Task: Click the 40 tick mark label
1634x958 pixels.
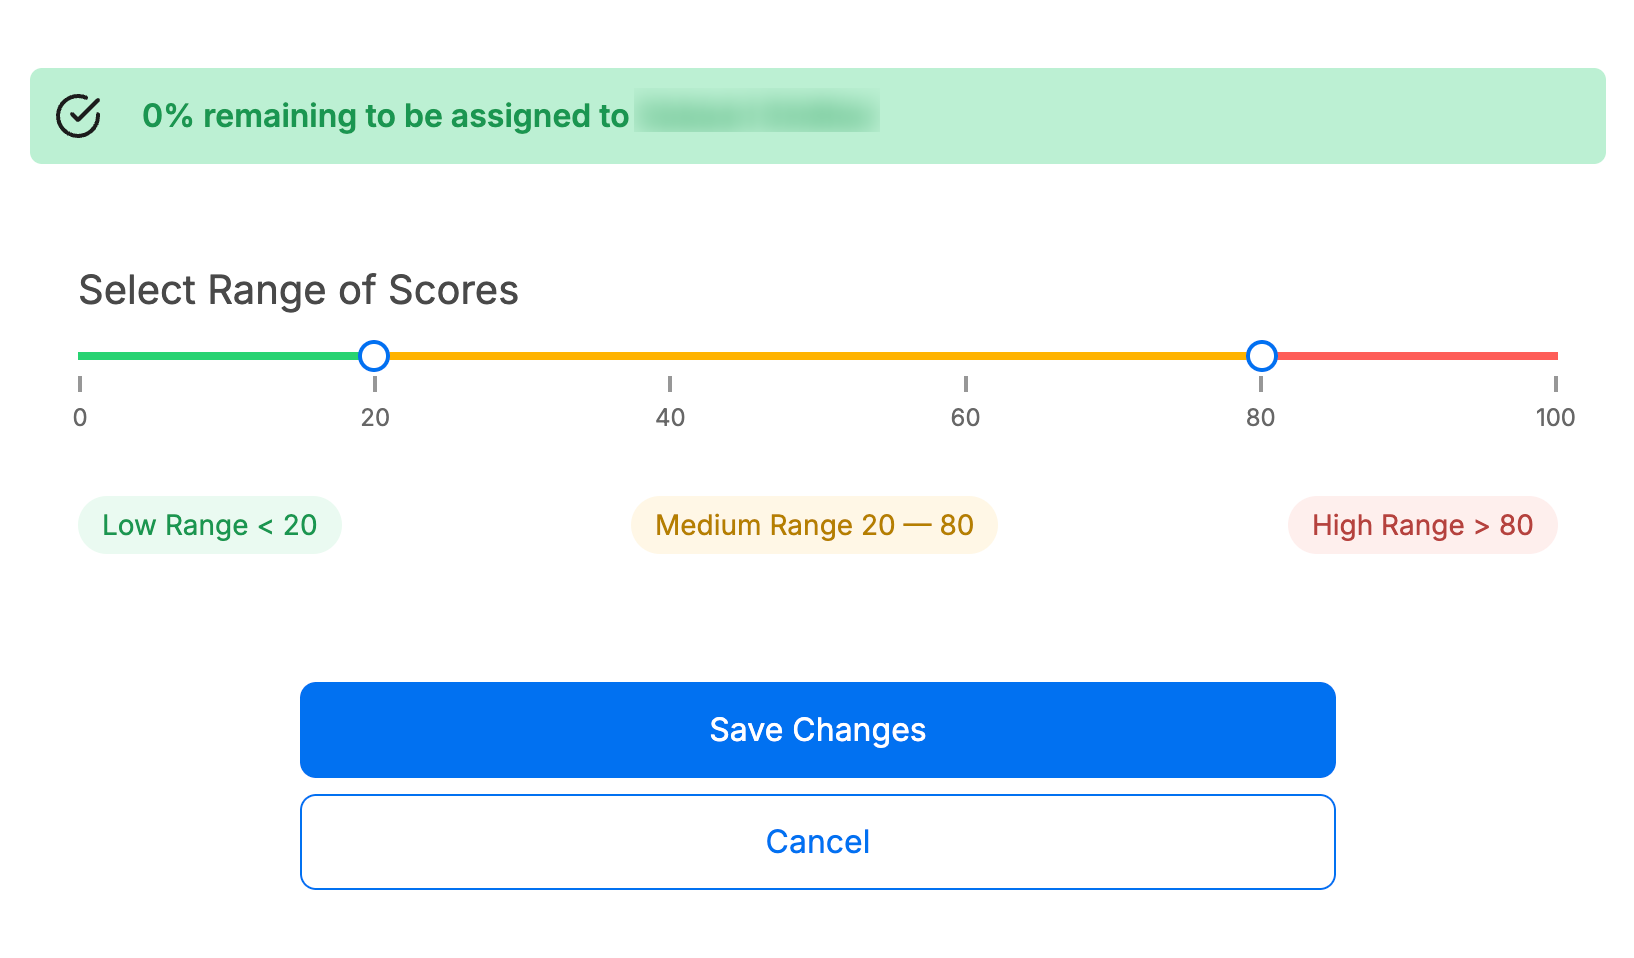Action: [x=670, y=417]
